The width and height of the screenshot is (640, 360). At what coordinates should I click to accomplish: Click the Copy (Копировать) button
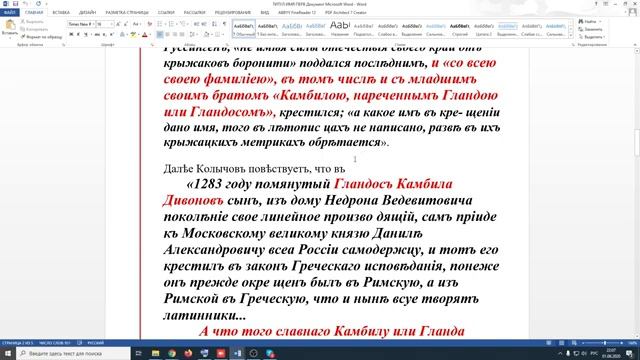[35, 29]
